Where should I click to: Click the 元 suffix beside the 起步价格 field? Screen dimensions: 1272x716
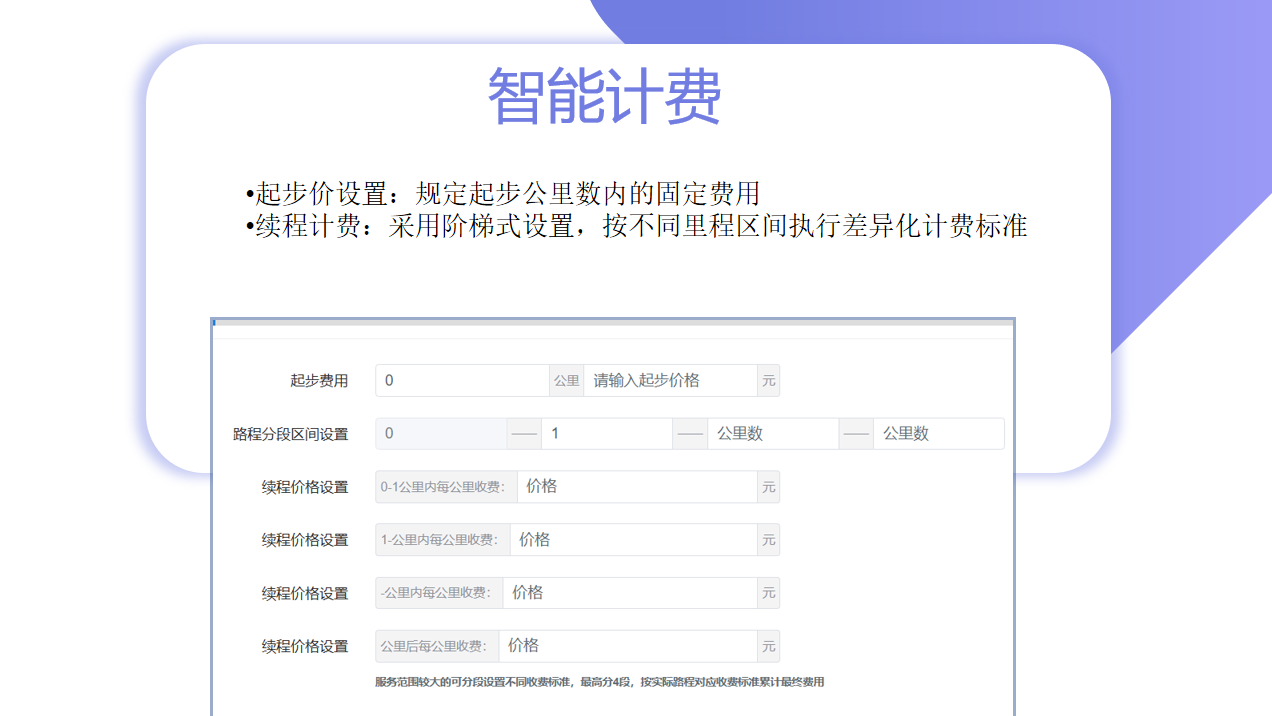pyautogui.click(x=768, y=381)
